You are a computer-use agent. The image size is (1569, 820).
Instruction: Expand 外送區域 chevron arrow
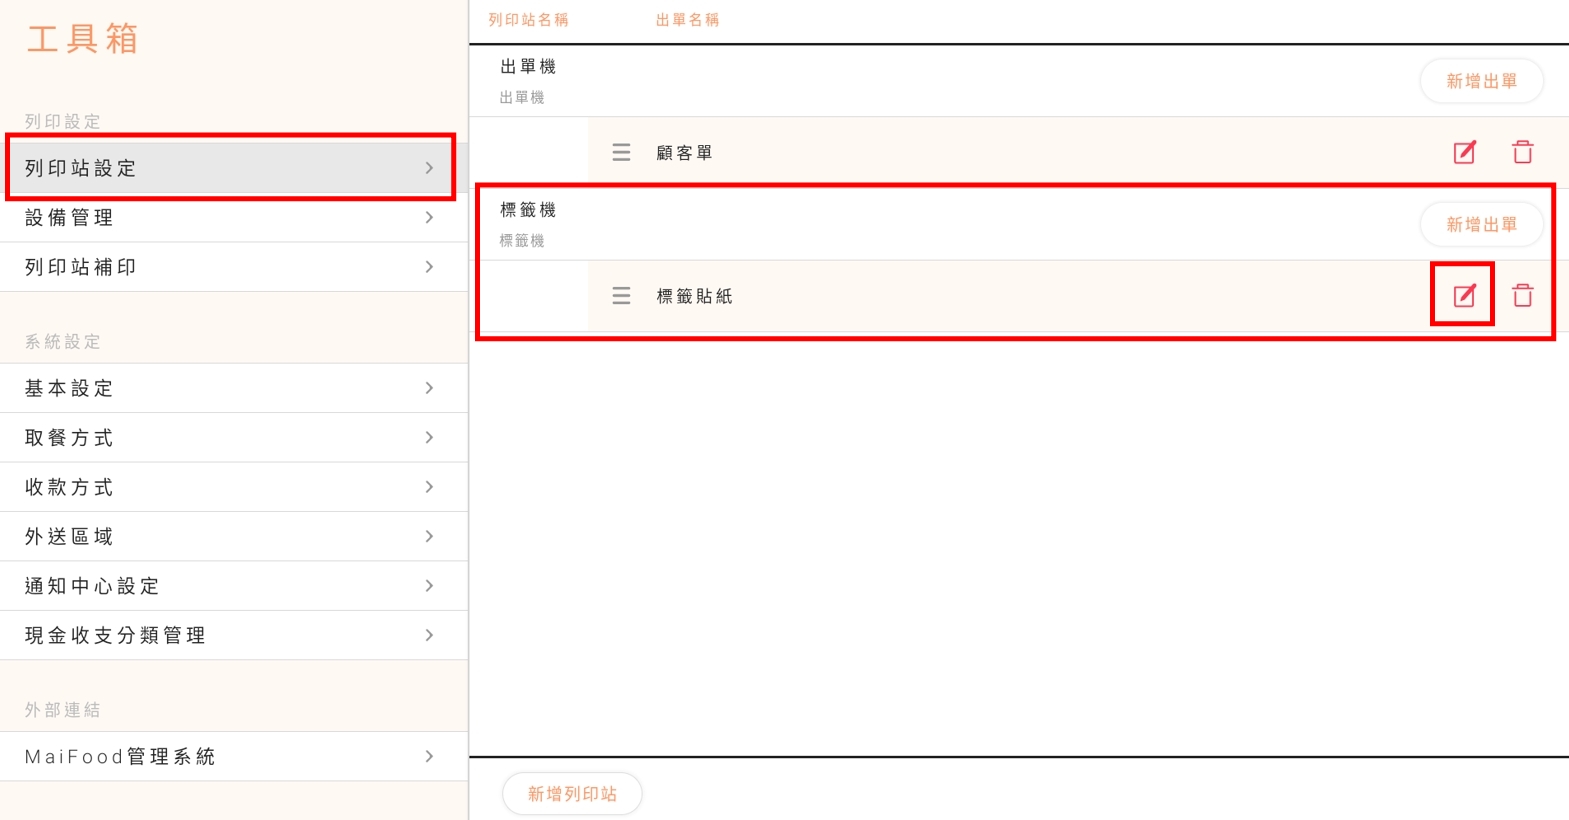pos(429,537)
